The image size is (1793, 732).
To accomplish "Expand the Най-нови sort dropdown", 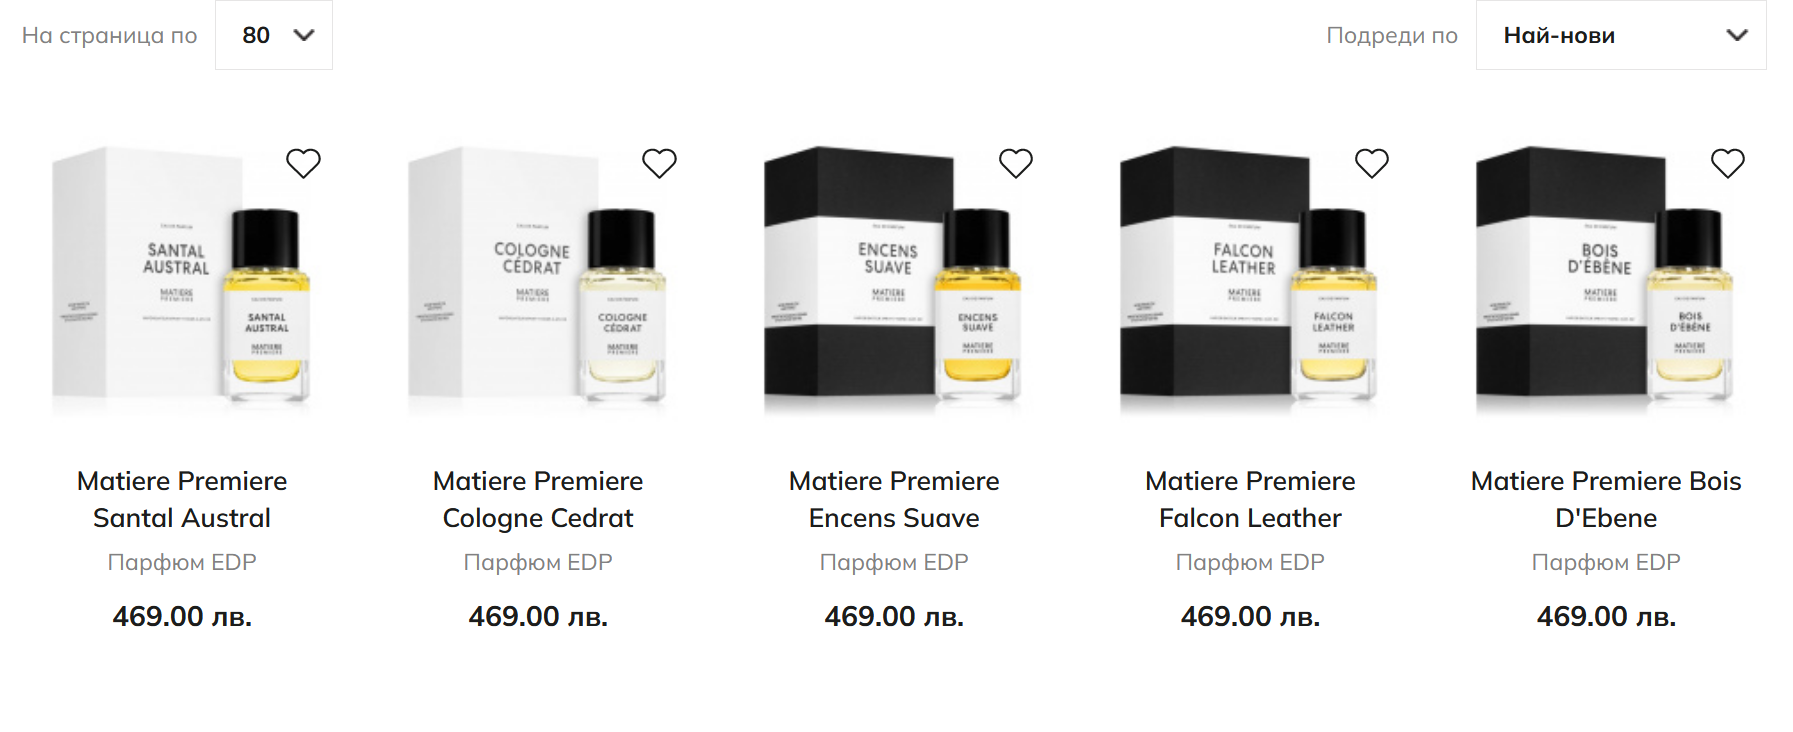I will (1621, 35).
